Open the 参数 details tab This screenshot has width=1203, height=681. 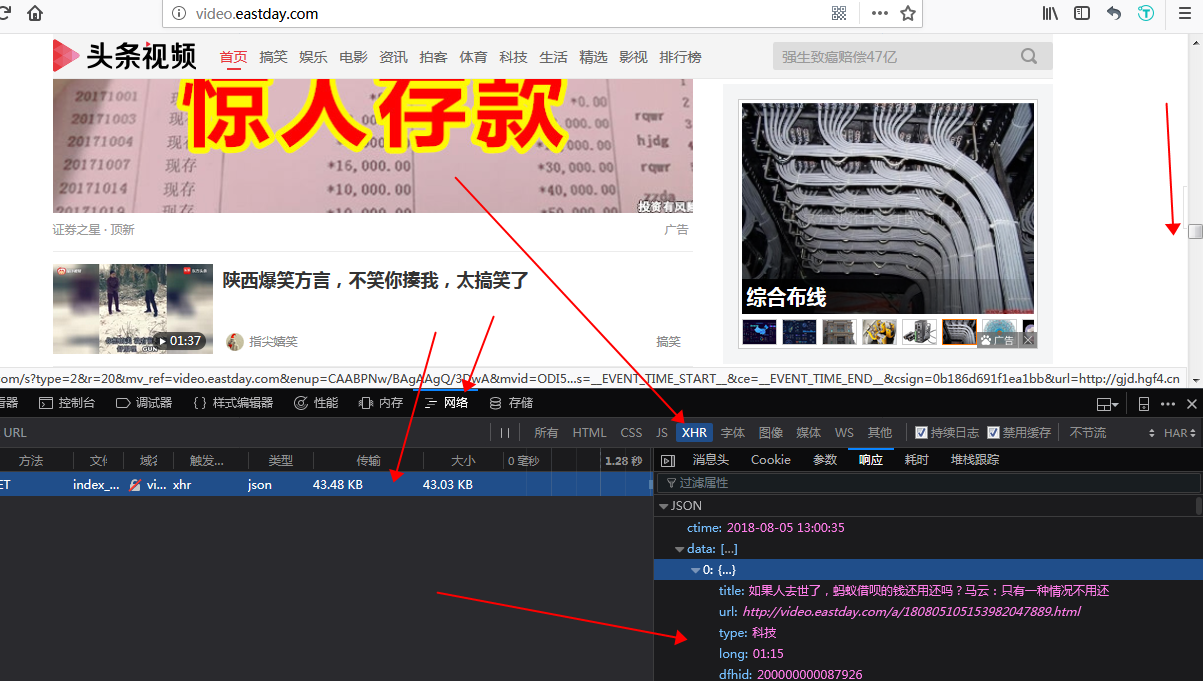(x=824, y=460)
